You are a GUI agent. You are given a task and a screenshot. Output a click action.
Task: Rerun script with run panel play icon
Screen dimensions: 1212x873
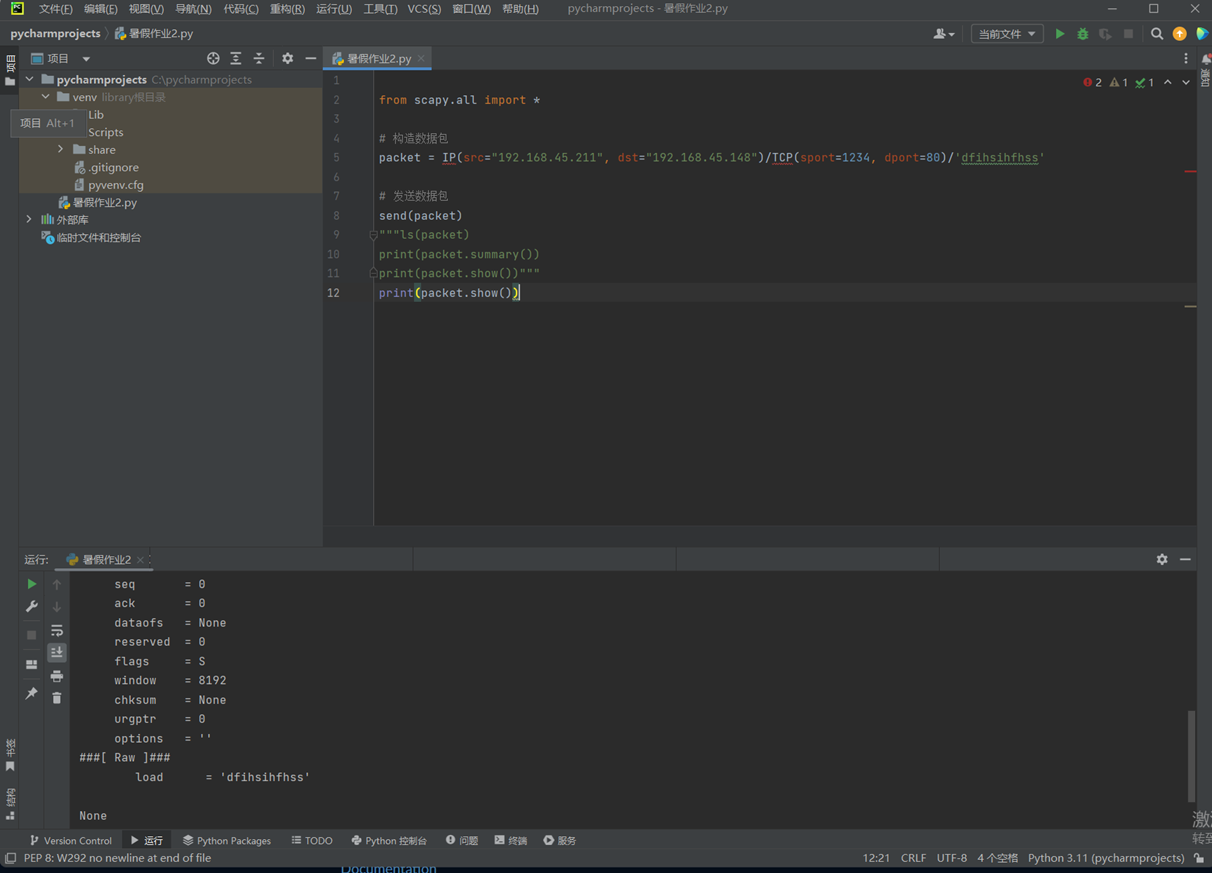[x=32, y=584]
